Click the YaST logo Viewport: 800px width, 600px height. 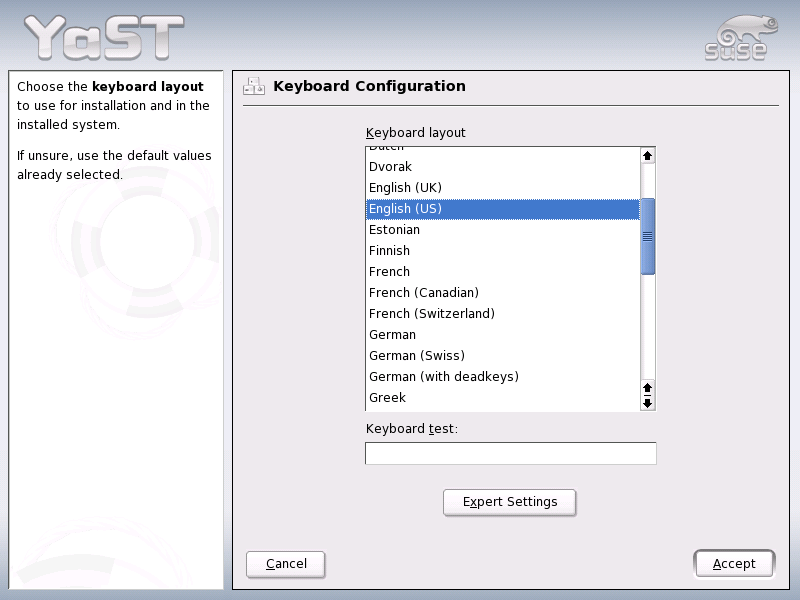pyautogui.click(x=100, y=35)
